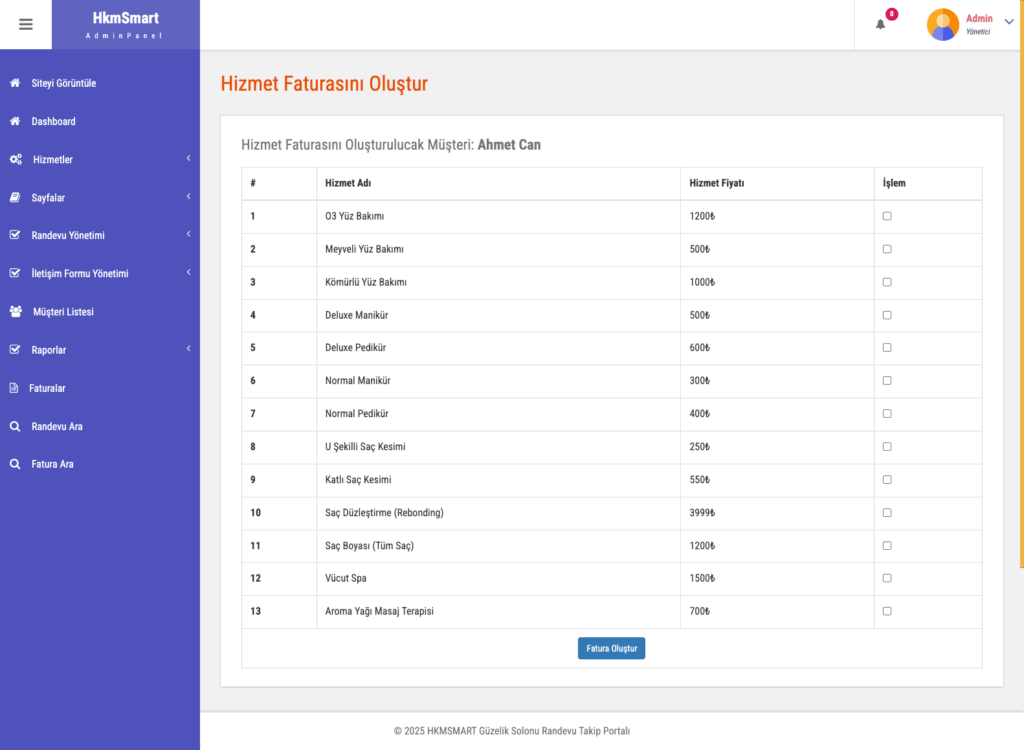Click the Yönetici role label
The height and width of the screenshot is (750, 1024).
[x=978, y=31]
